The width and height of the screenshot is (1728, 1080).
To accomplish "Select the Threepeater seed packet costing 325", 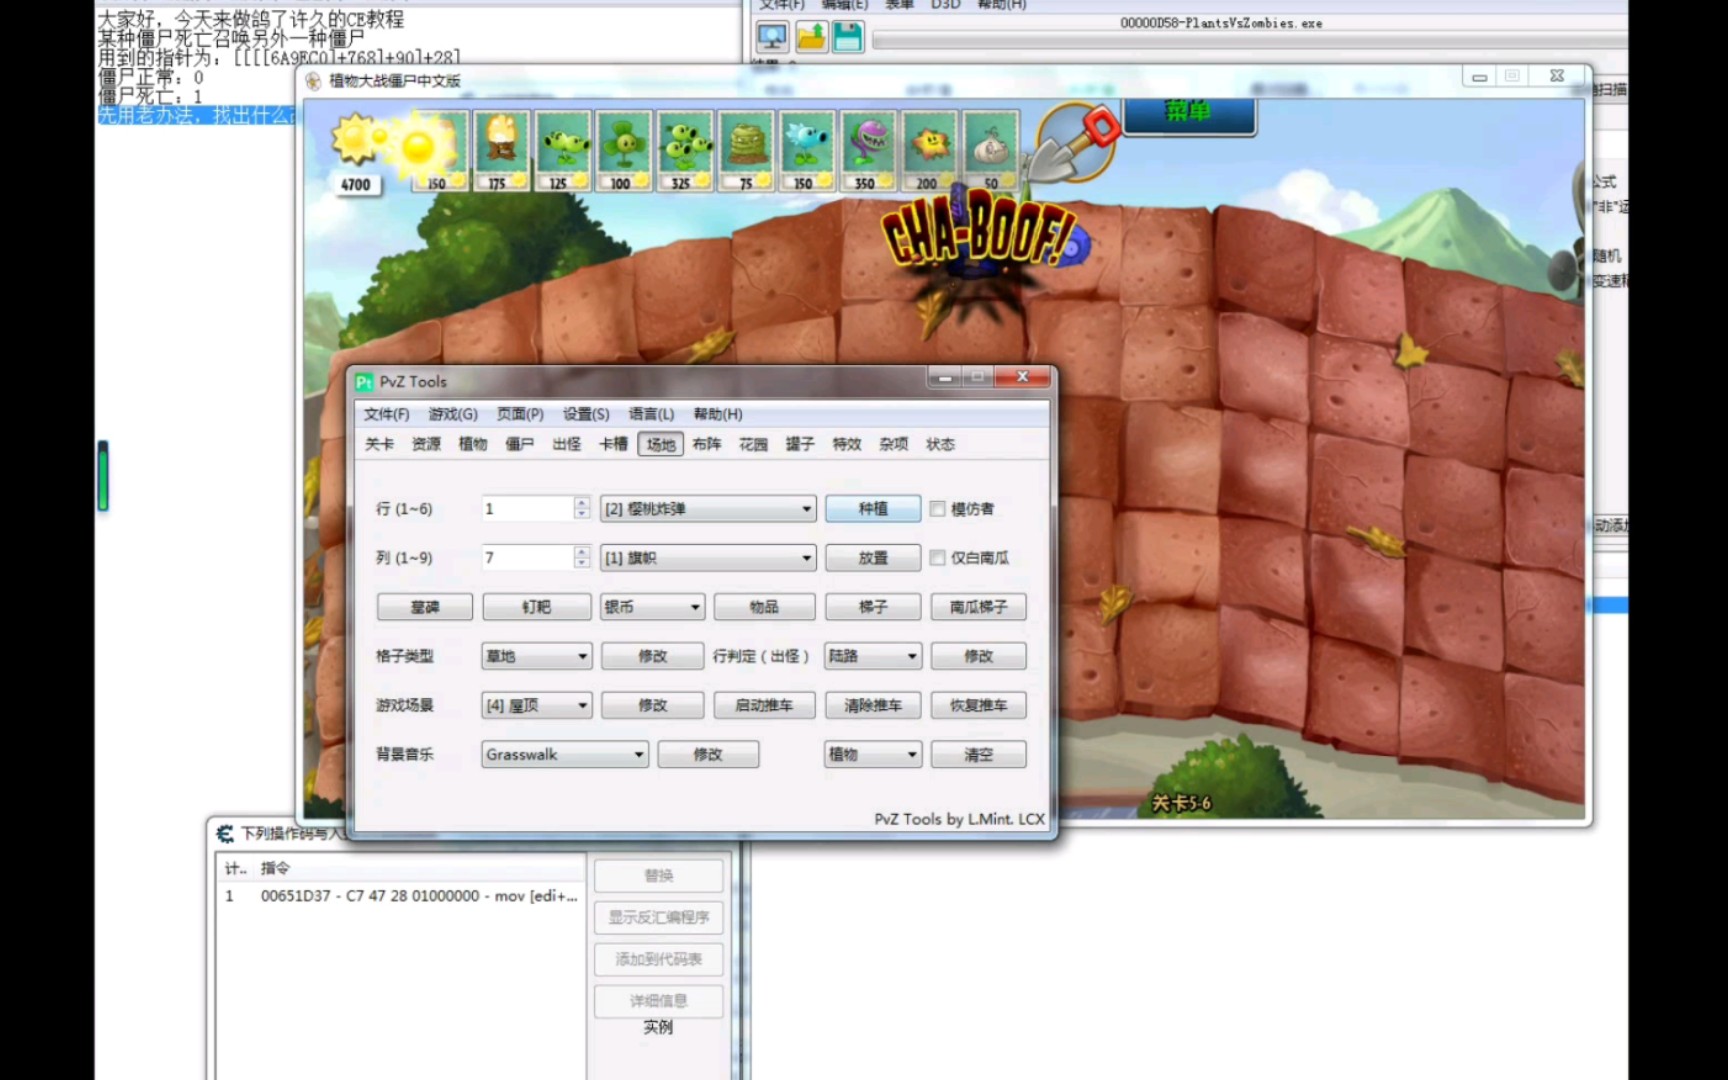I will 685,150.
